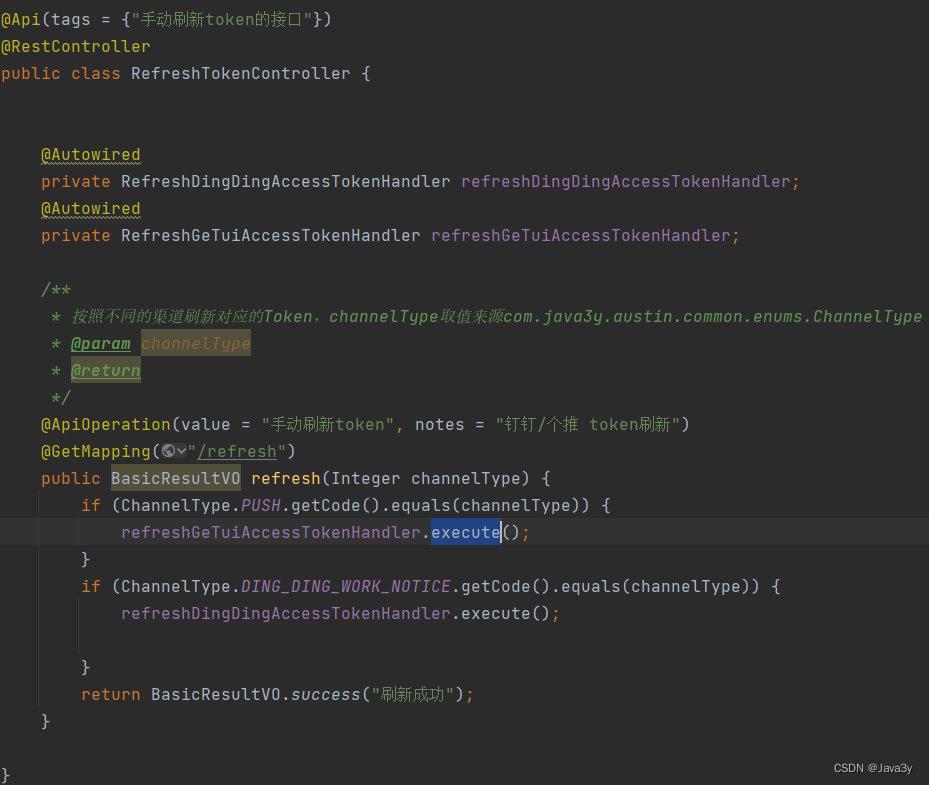Click execute() on the refreshDingDingAccessTokenHandler line
Viewport: 929px width, 785px height.
[x=505, y=614]
